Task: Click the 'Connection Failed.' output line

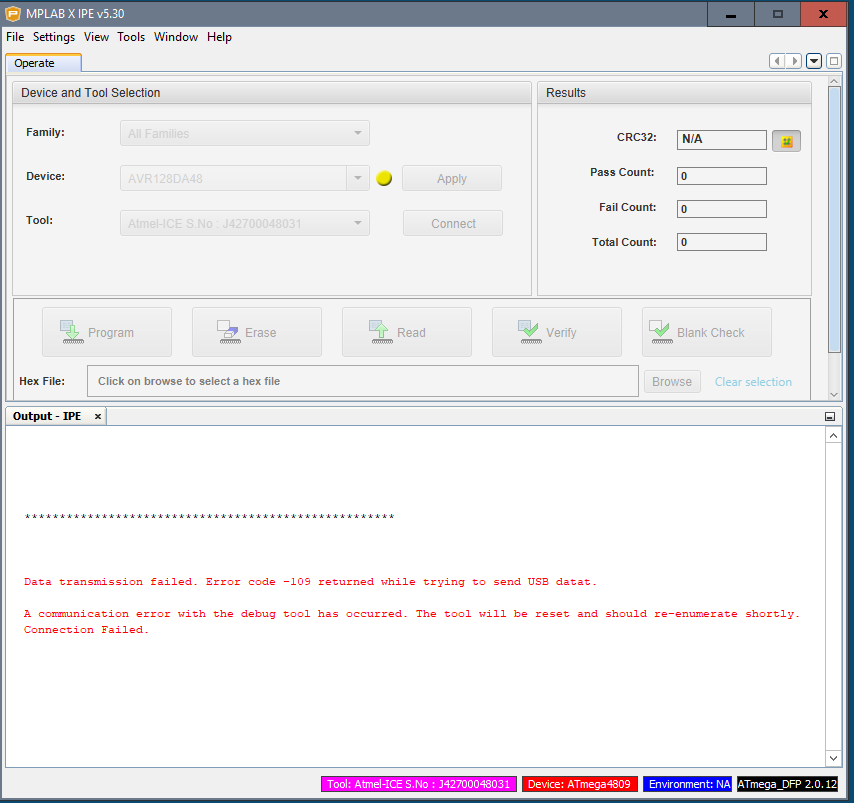Action: click(x=86, y=630)
